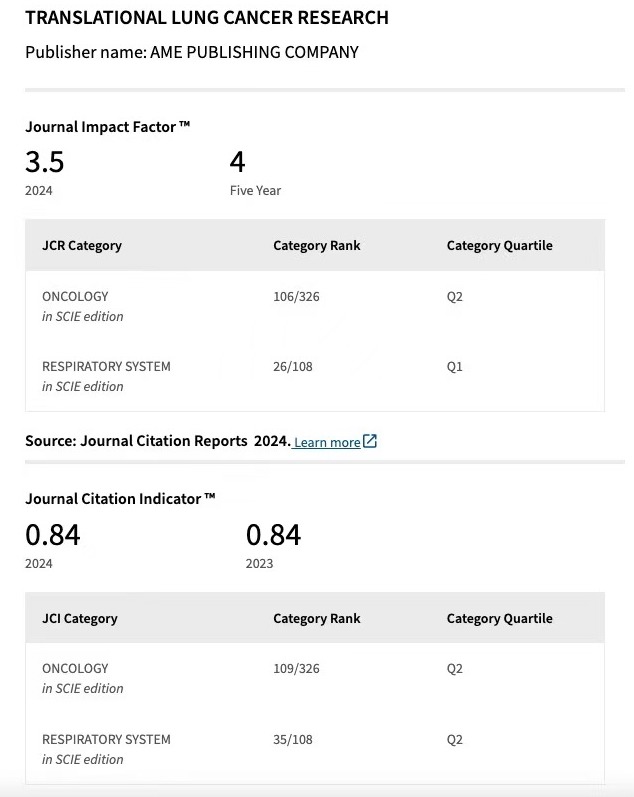Select the Oncology row in the JCR table
634x797 pixels.
click(x=75, y=297)
